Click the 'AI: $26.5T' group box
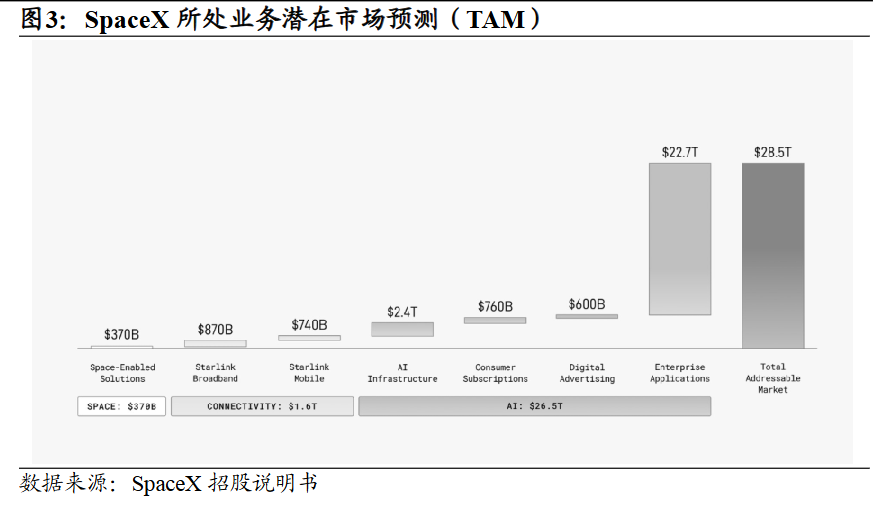Viewport: 876px width, 507px height. pos(535,406)
